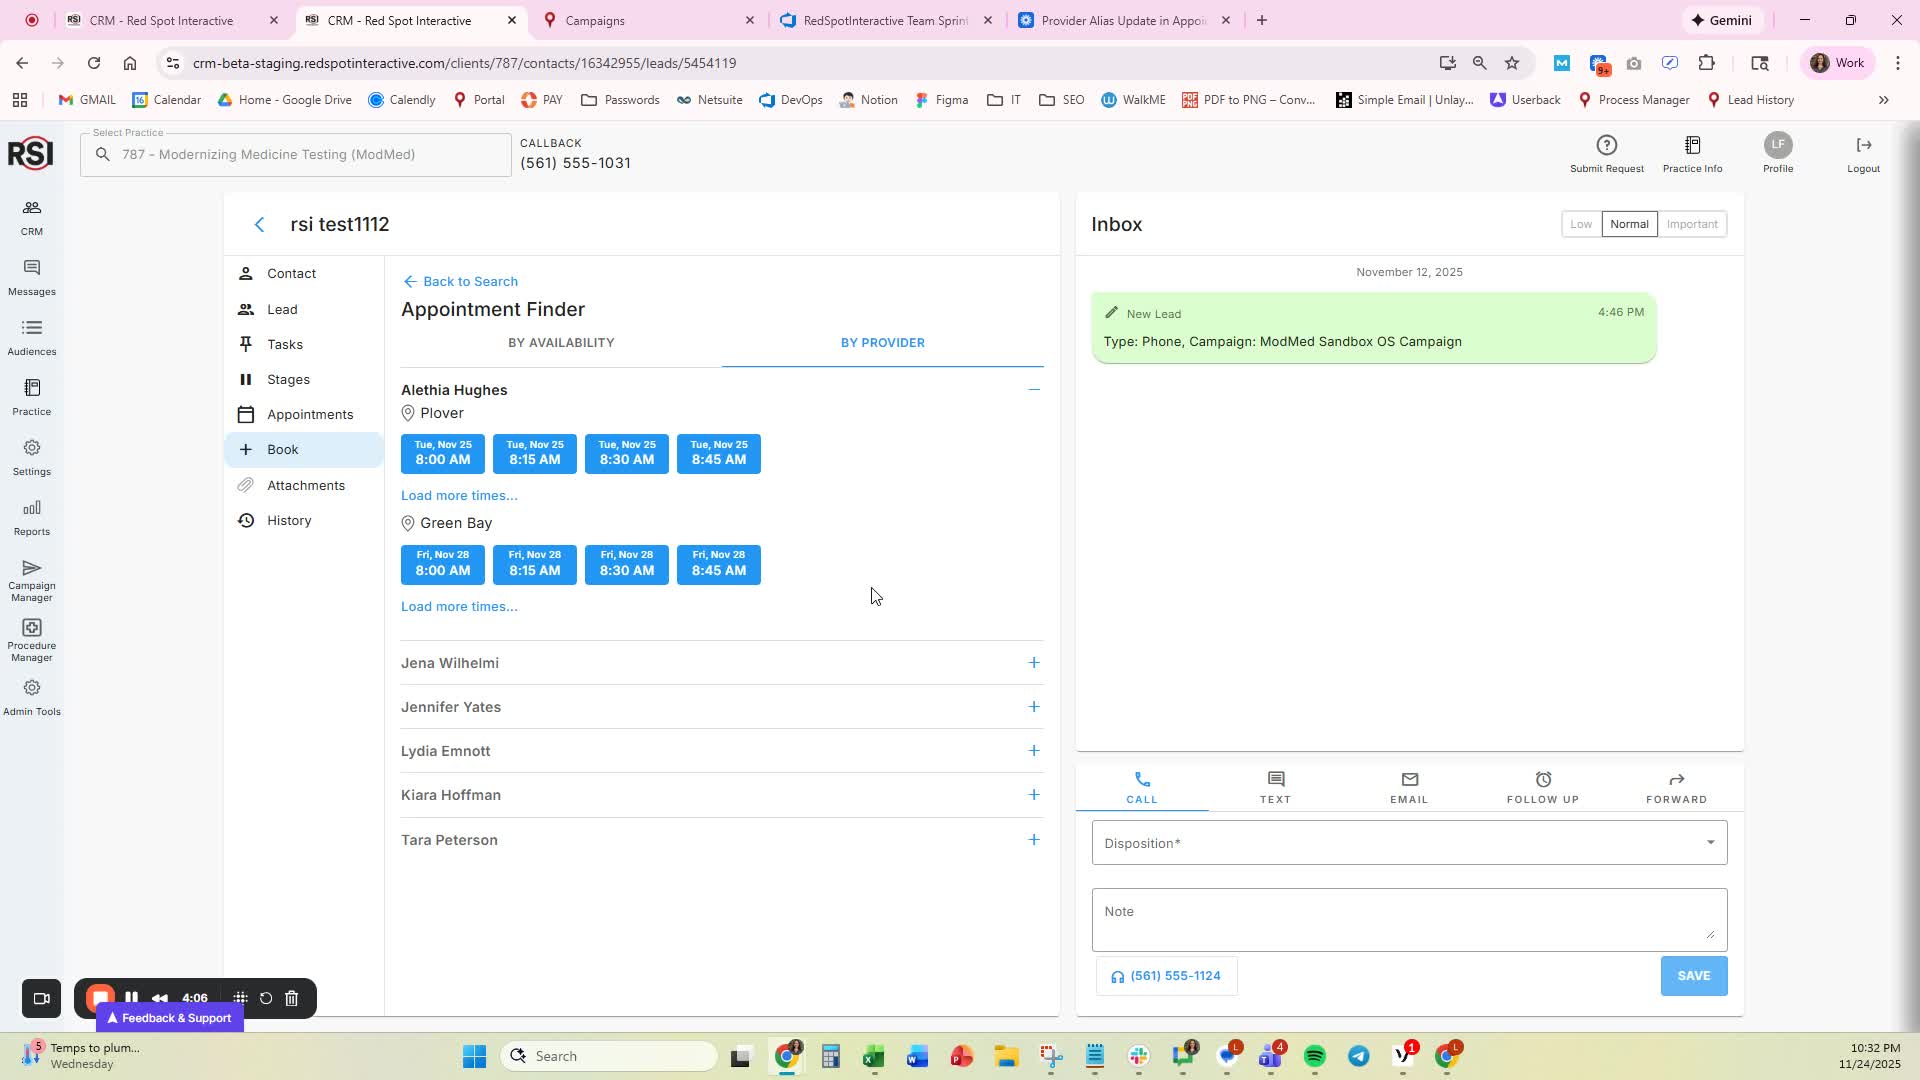
Task: Switch to the By Availability tab
Action: [x=561, y=343]
